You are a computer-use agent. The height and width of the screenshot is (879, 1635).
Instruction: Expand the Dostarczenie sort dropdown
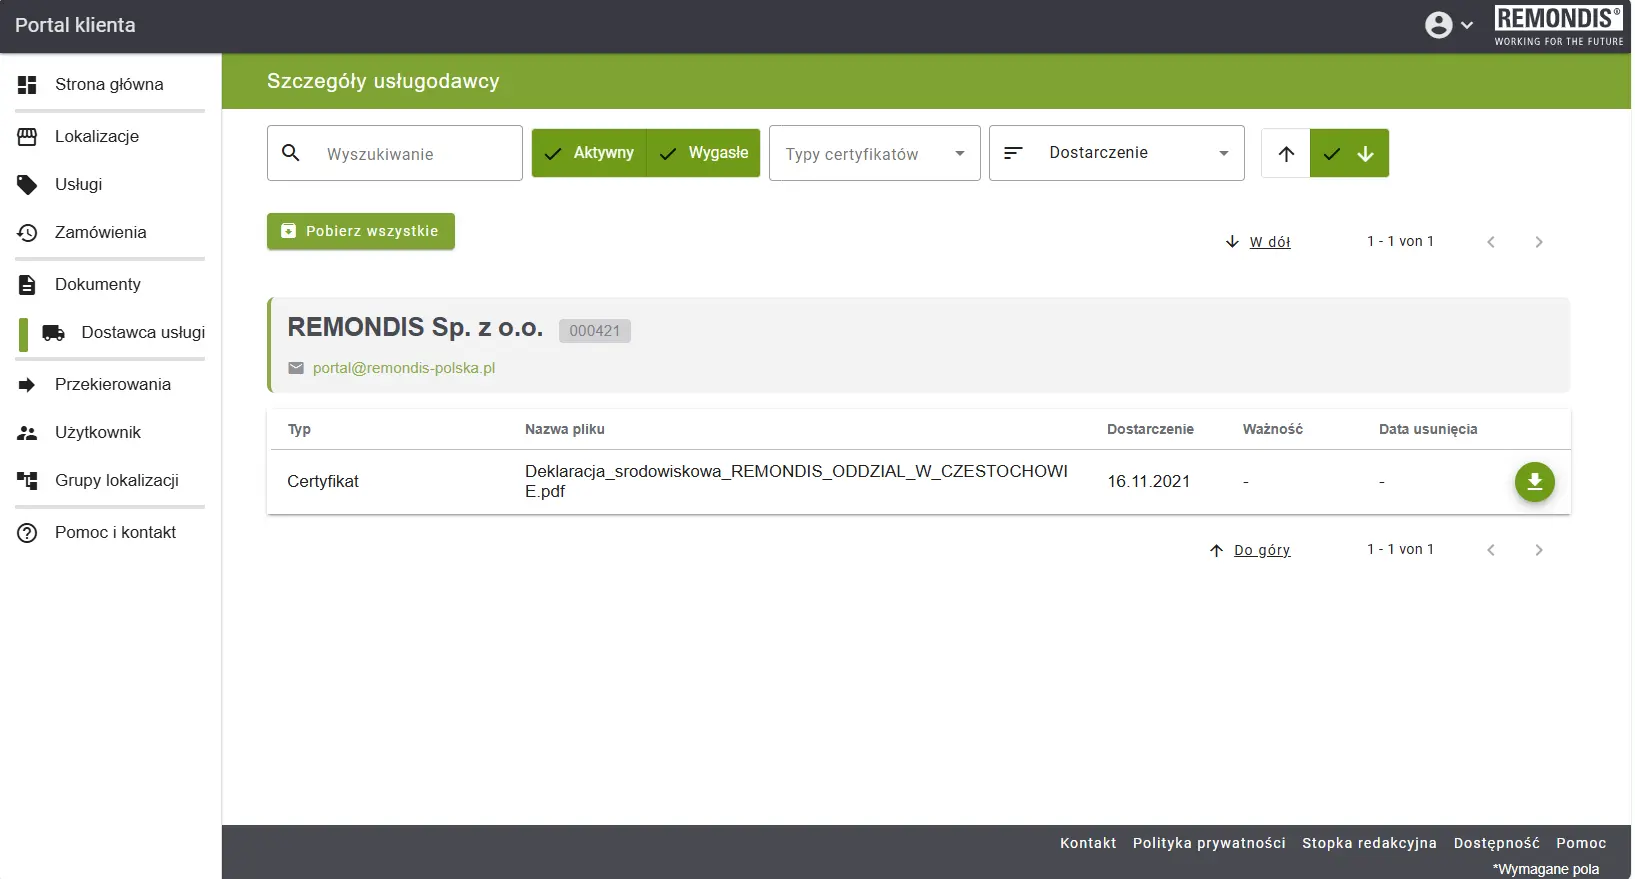click(x=1116, y=153)
